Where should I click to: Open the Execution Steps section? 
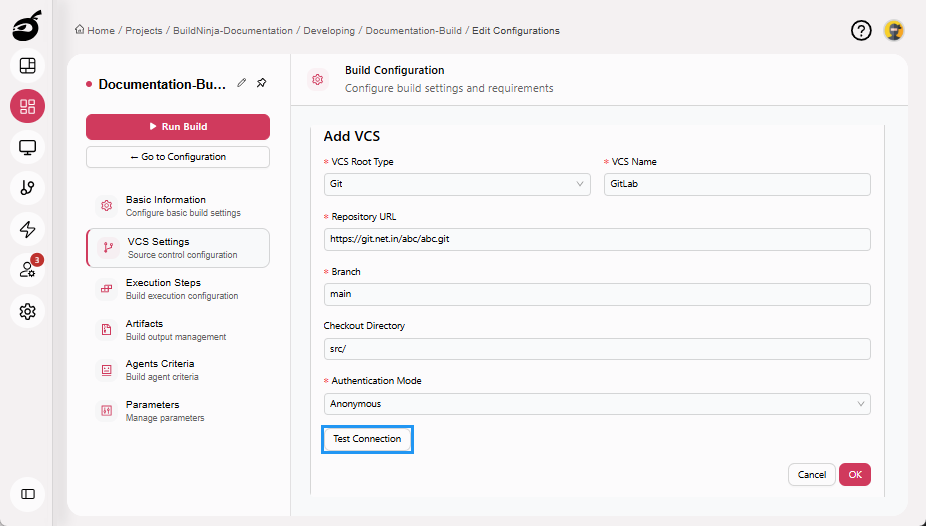tap(178, 289)
